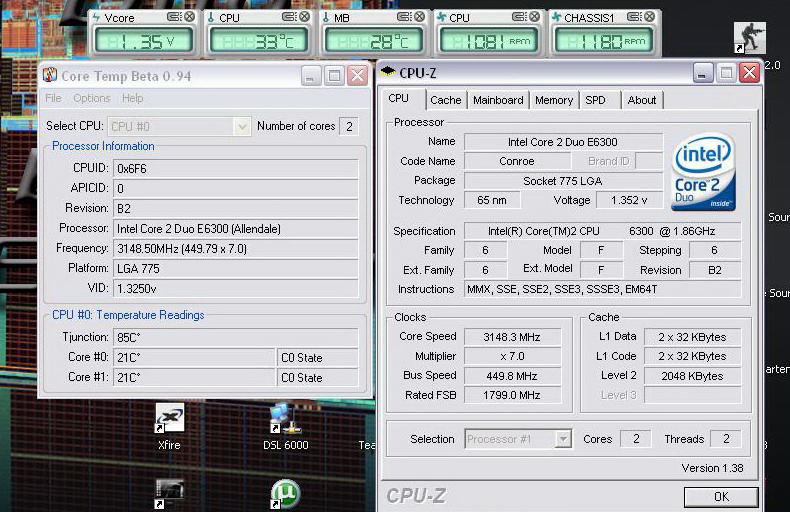This screenshot has height=512, width=790.
Task: Close the Vcore monitor widget
Action: 190,17
